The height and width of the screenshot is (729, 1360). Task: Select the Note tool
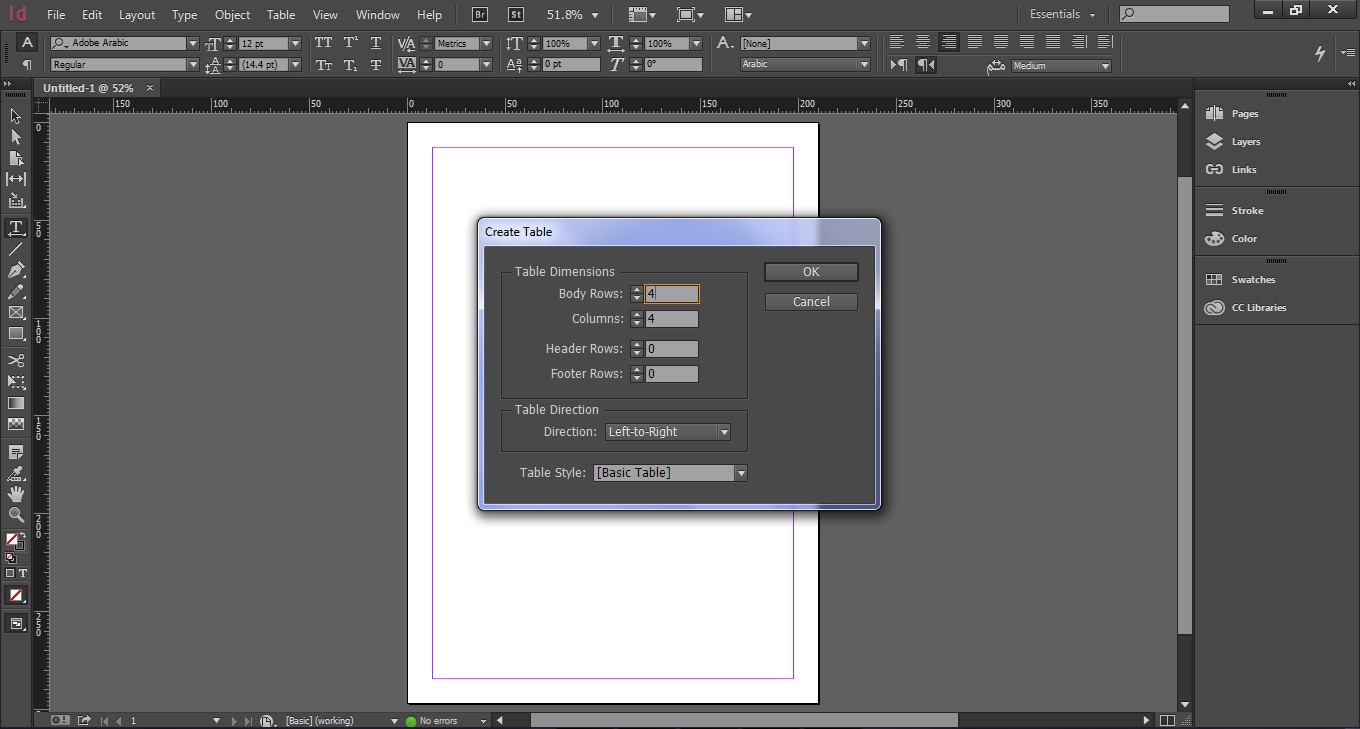pyautogui.click(x=16, y=452)
